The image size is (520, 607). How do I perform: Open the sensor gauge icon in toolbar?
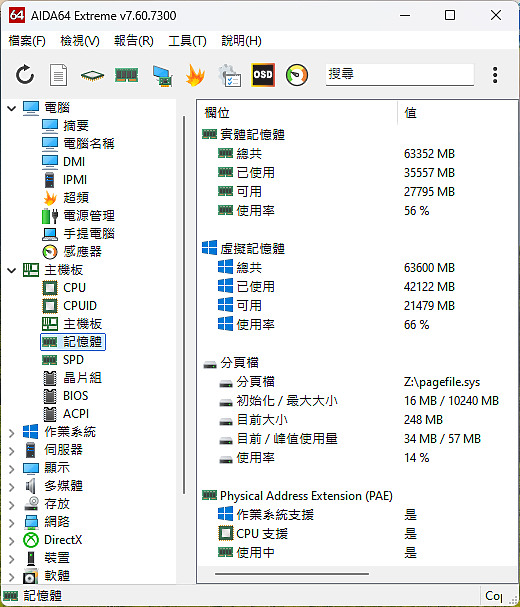click(x=297, y=75)
